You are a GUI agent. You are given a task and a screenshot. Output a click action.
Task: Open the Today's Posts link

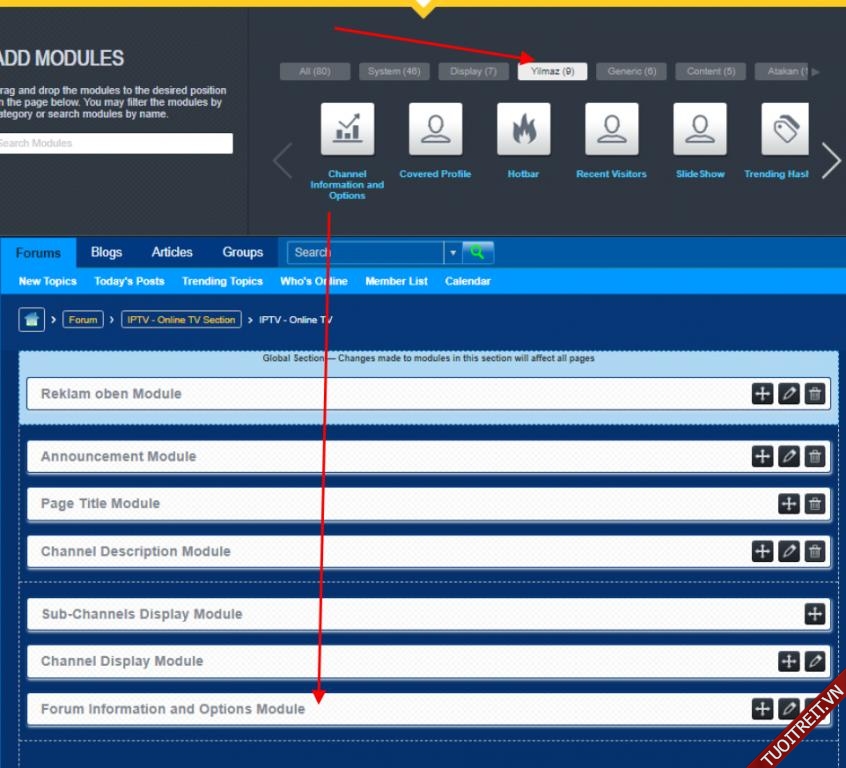[x=129, y=281]
